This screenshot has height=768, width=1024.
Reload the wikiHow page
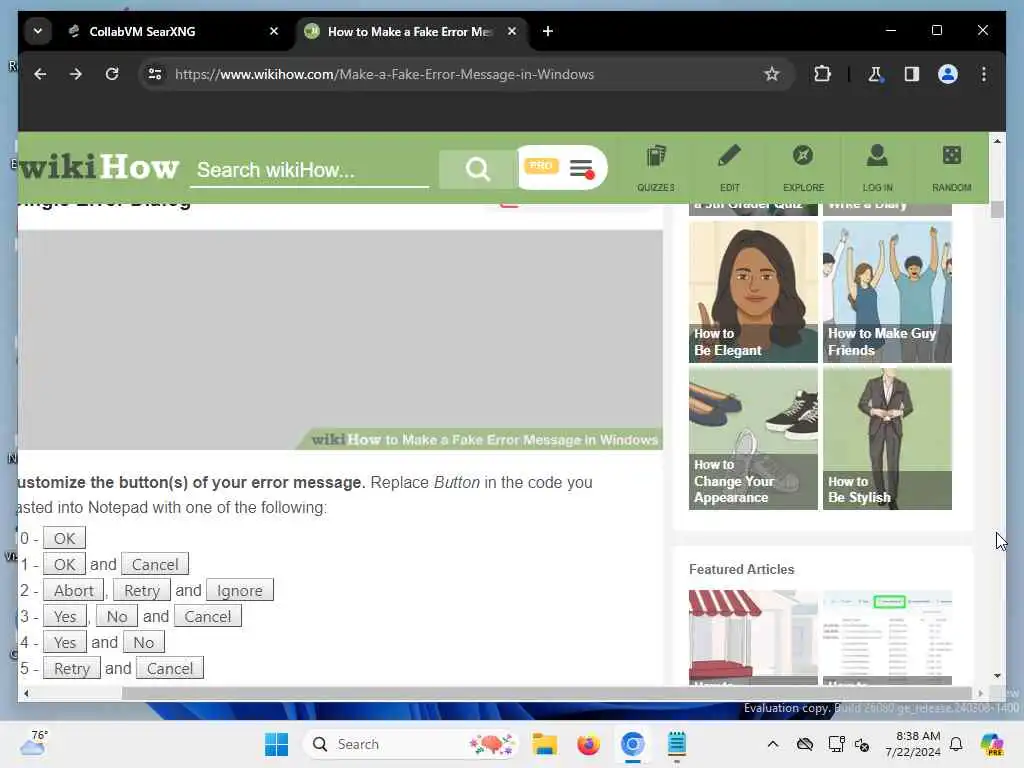point(112,74)
